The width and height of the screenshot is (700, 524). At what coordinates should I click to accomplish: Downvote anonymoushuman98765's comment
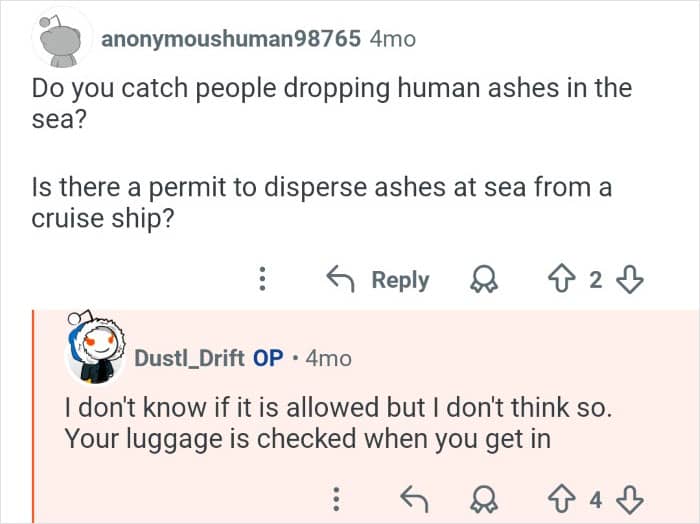click(629, 281)
